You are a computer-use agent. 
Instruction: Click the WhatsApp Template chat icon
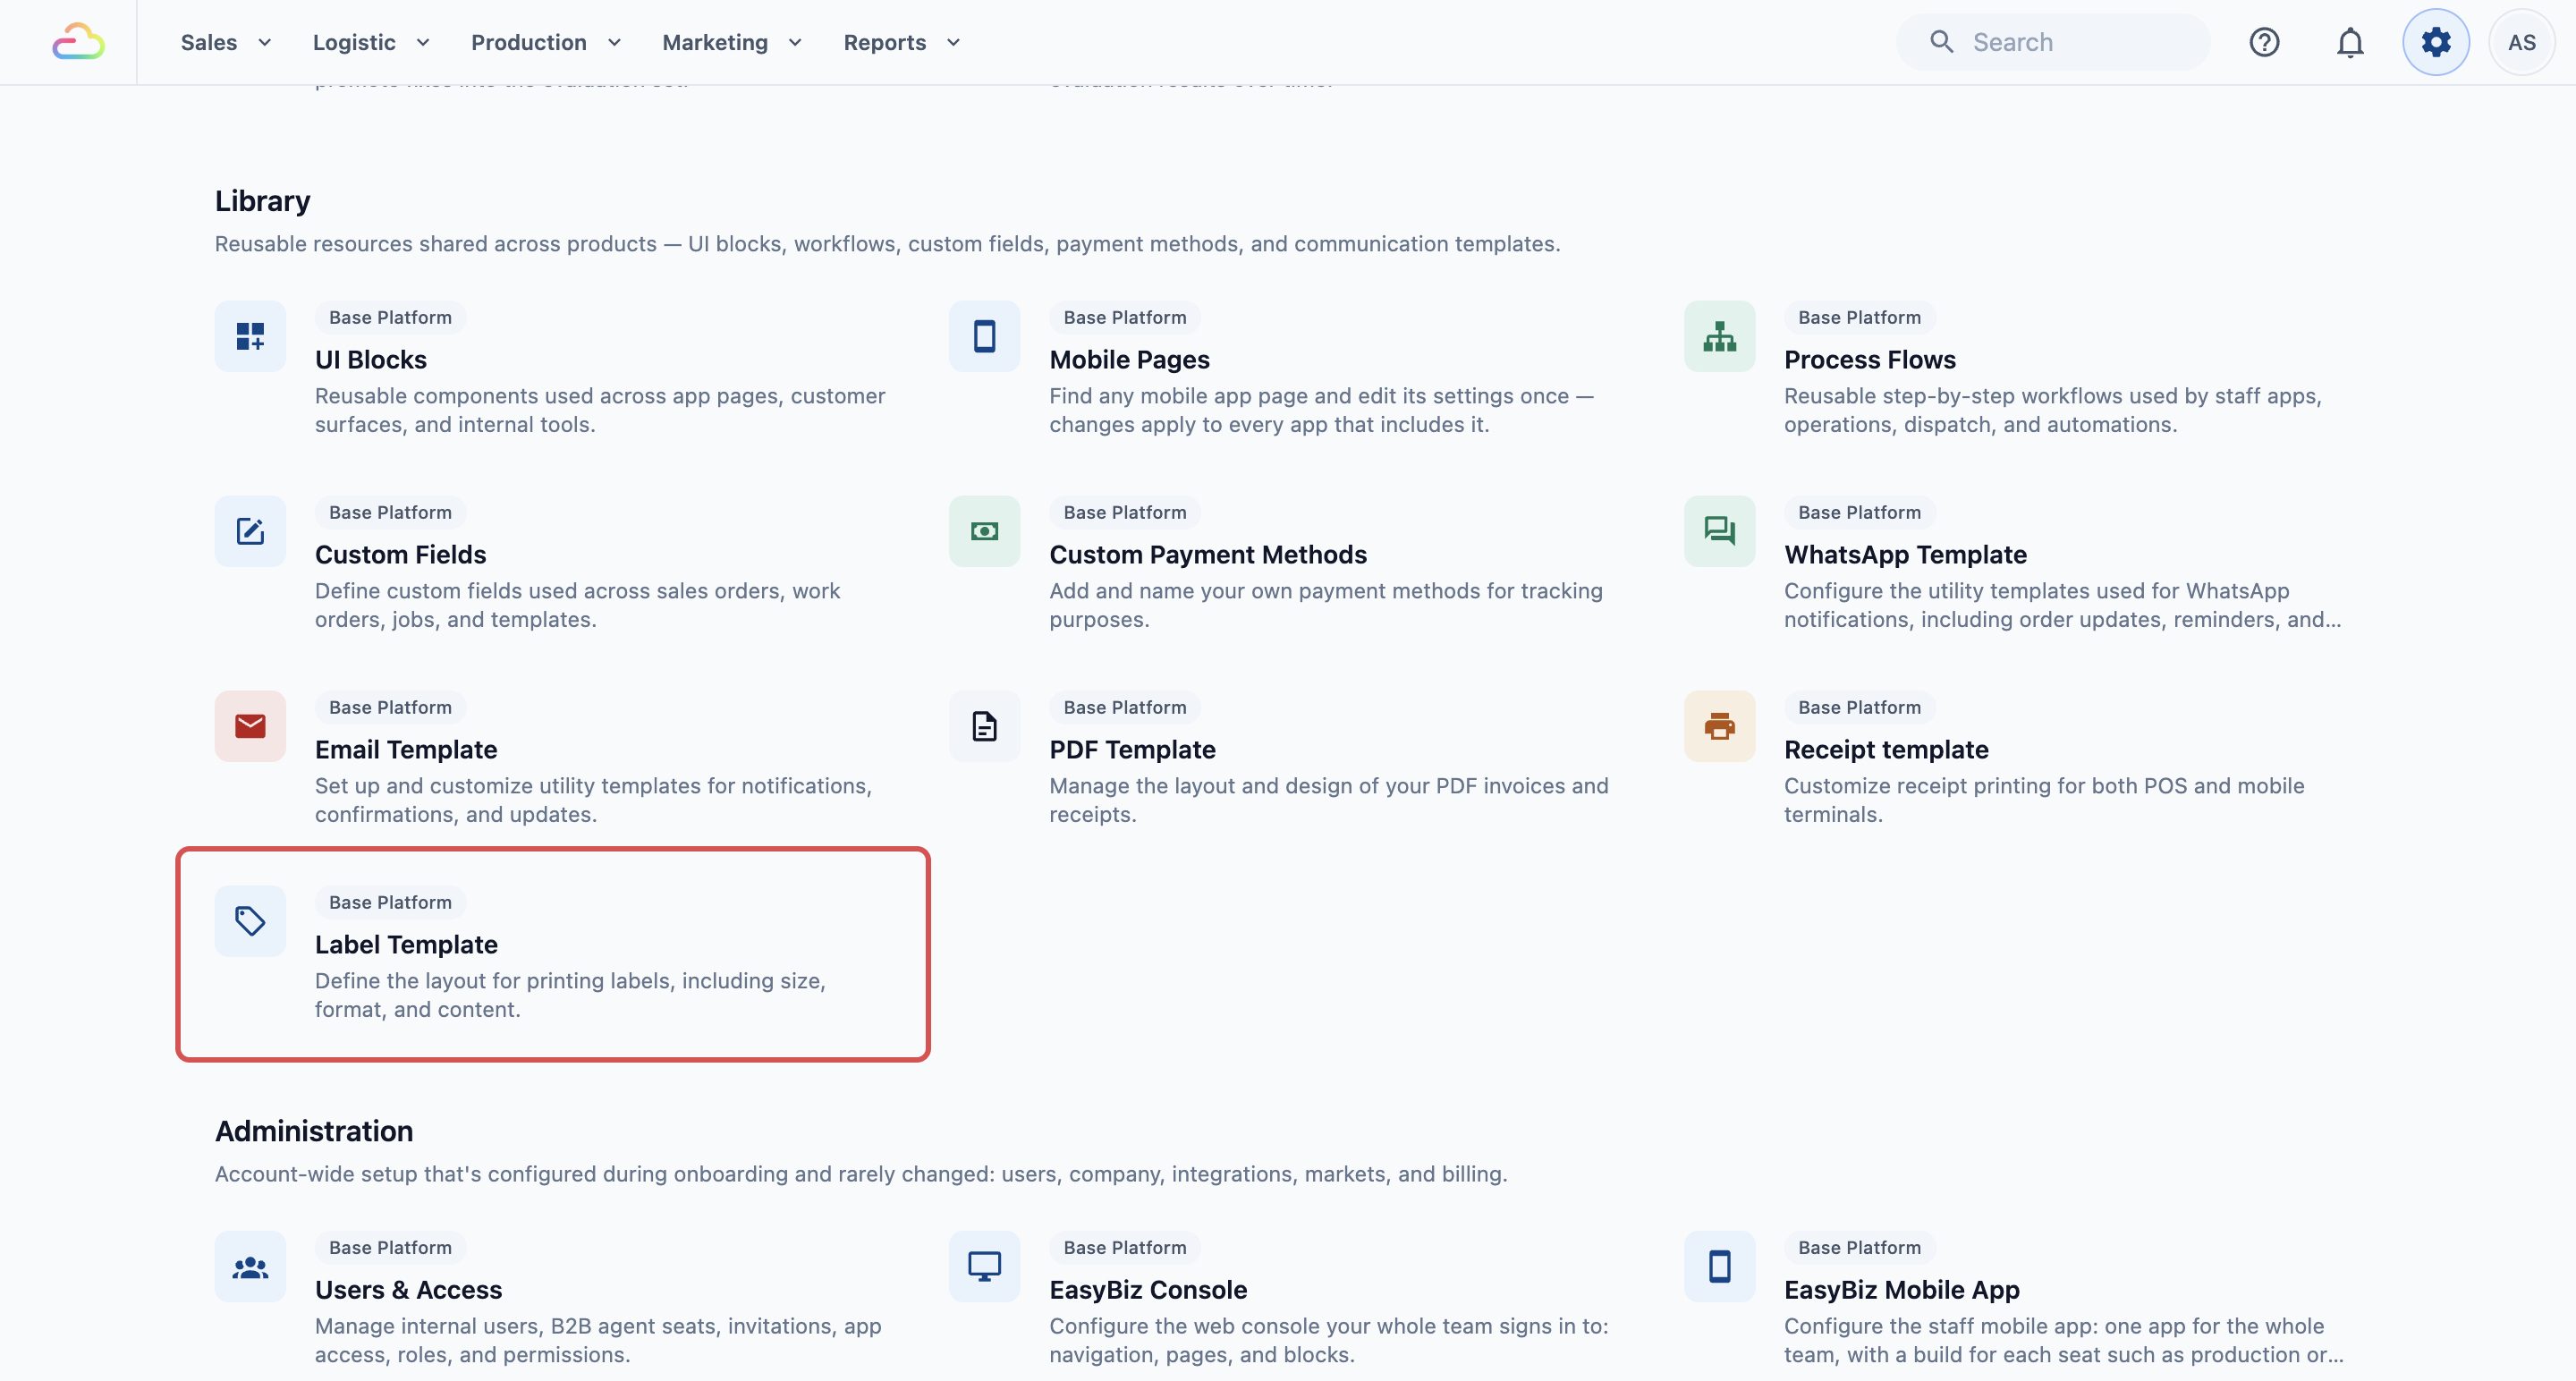click(x=1719, y=531)
